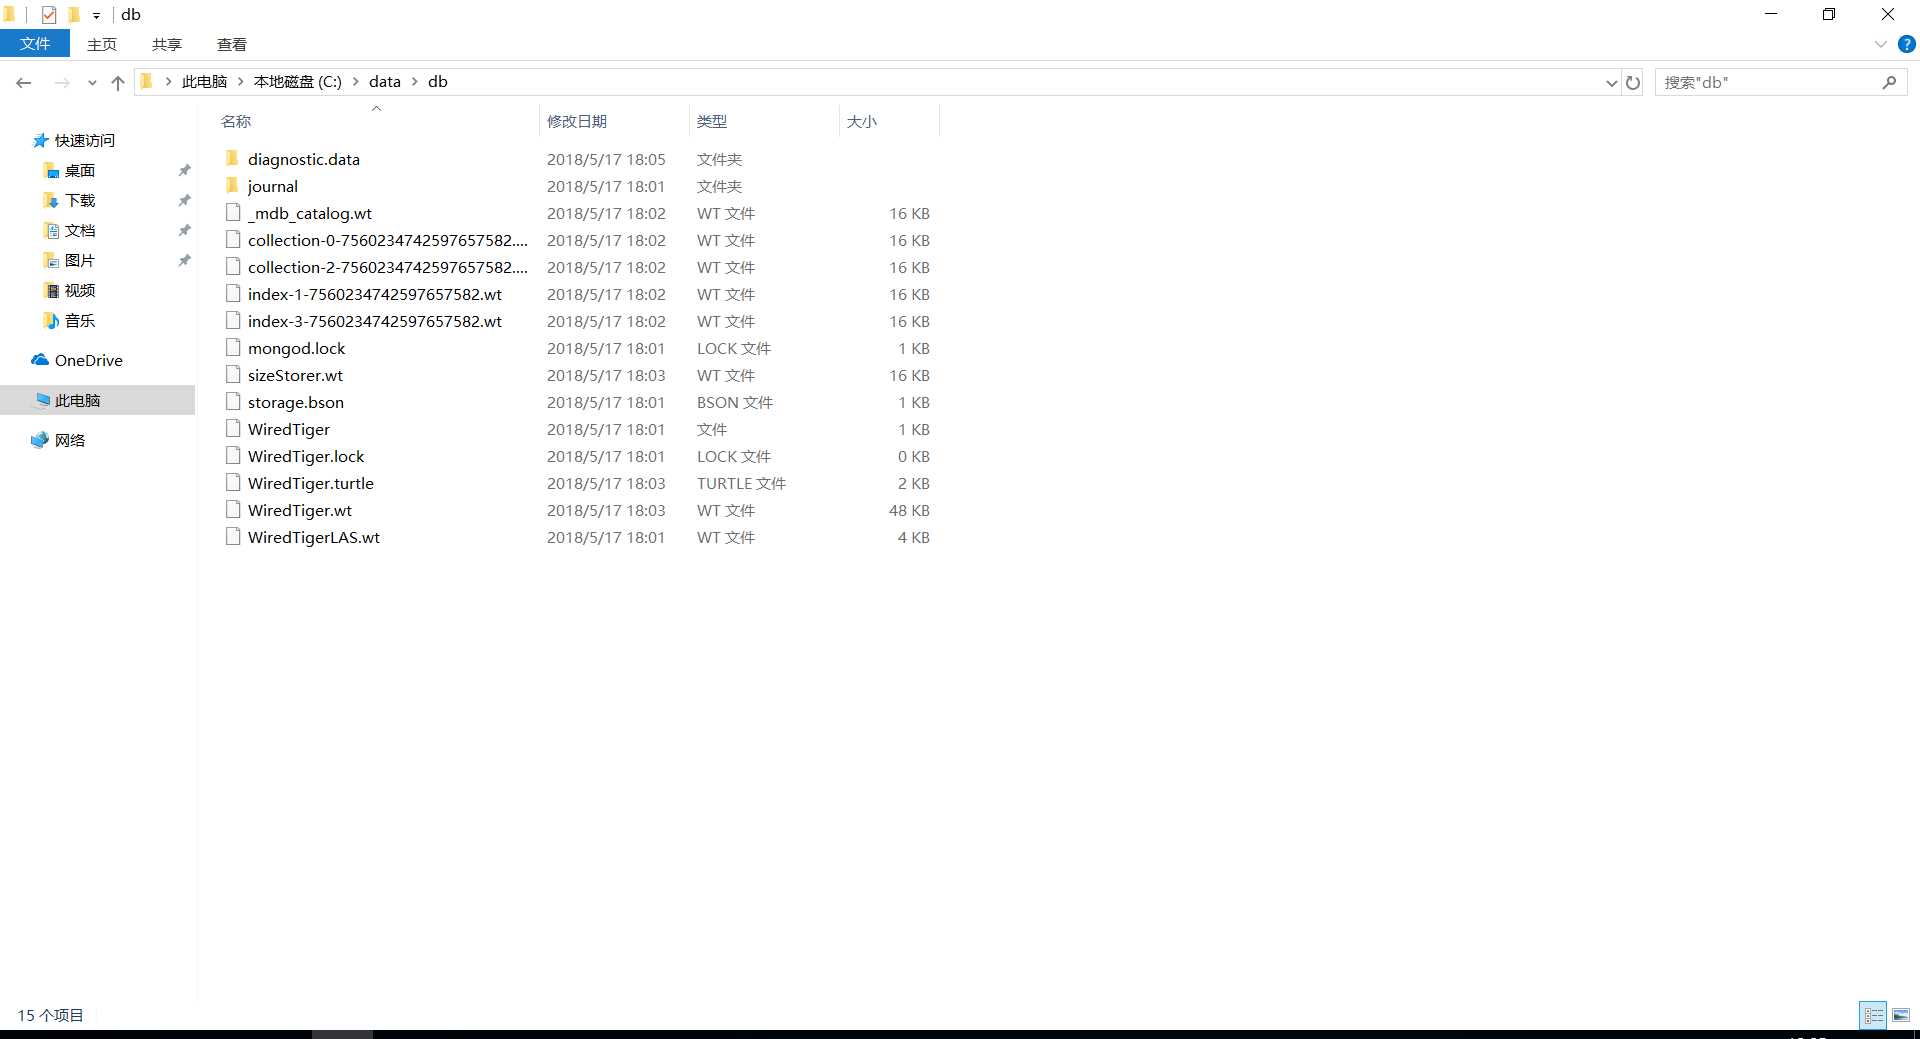Switch to details view layout icon
The height and width of the screenshot is (1039, 1920).
pos(1873,1015)
